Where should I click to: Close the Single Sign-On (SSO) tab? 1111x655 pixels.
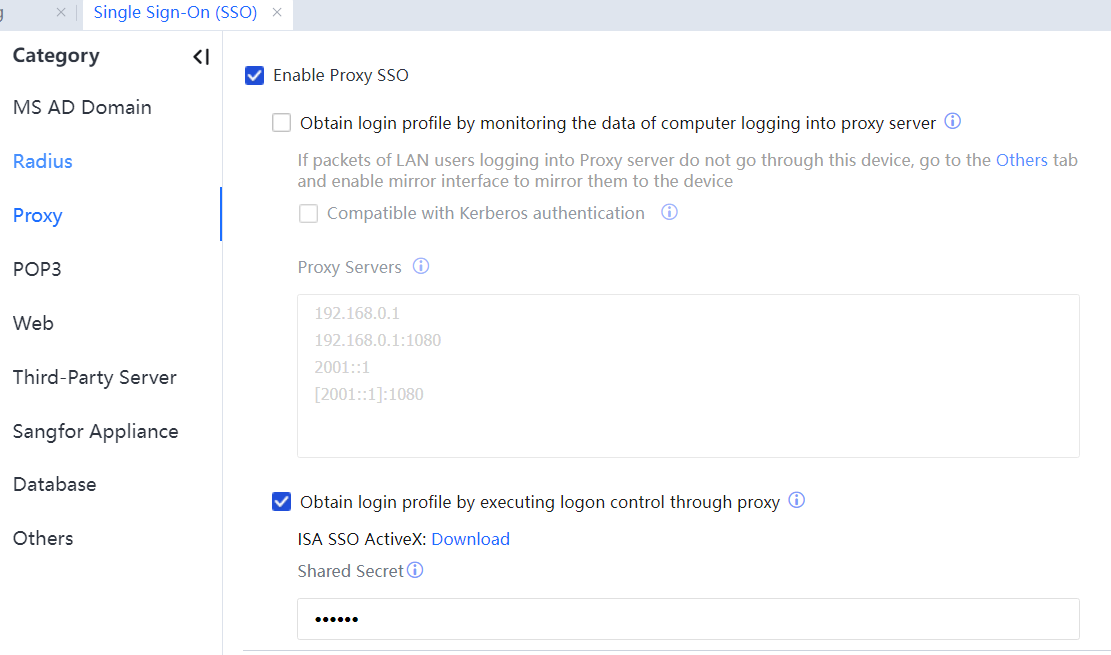click(277, 13)
